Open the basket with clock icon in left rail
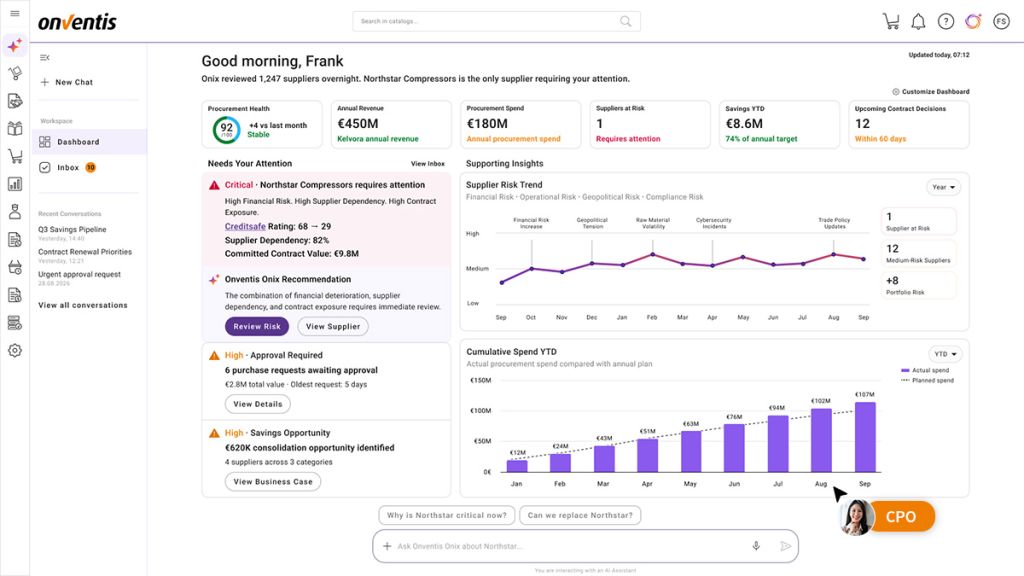Viewport: 1024px width, 576px height. tap(14, 267)
